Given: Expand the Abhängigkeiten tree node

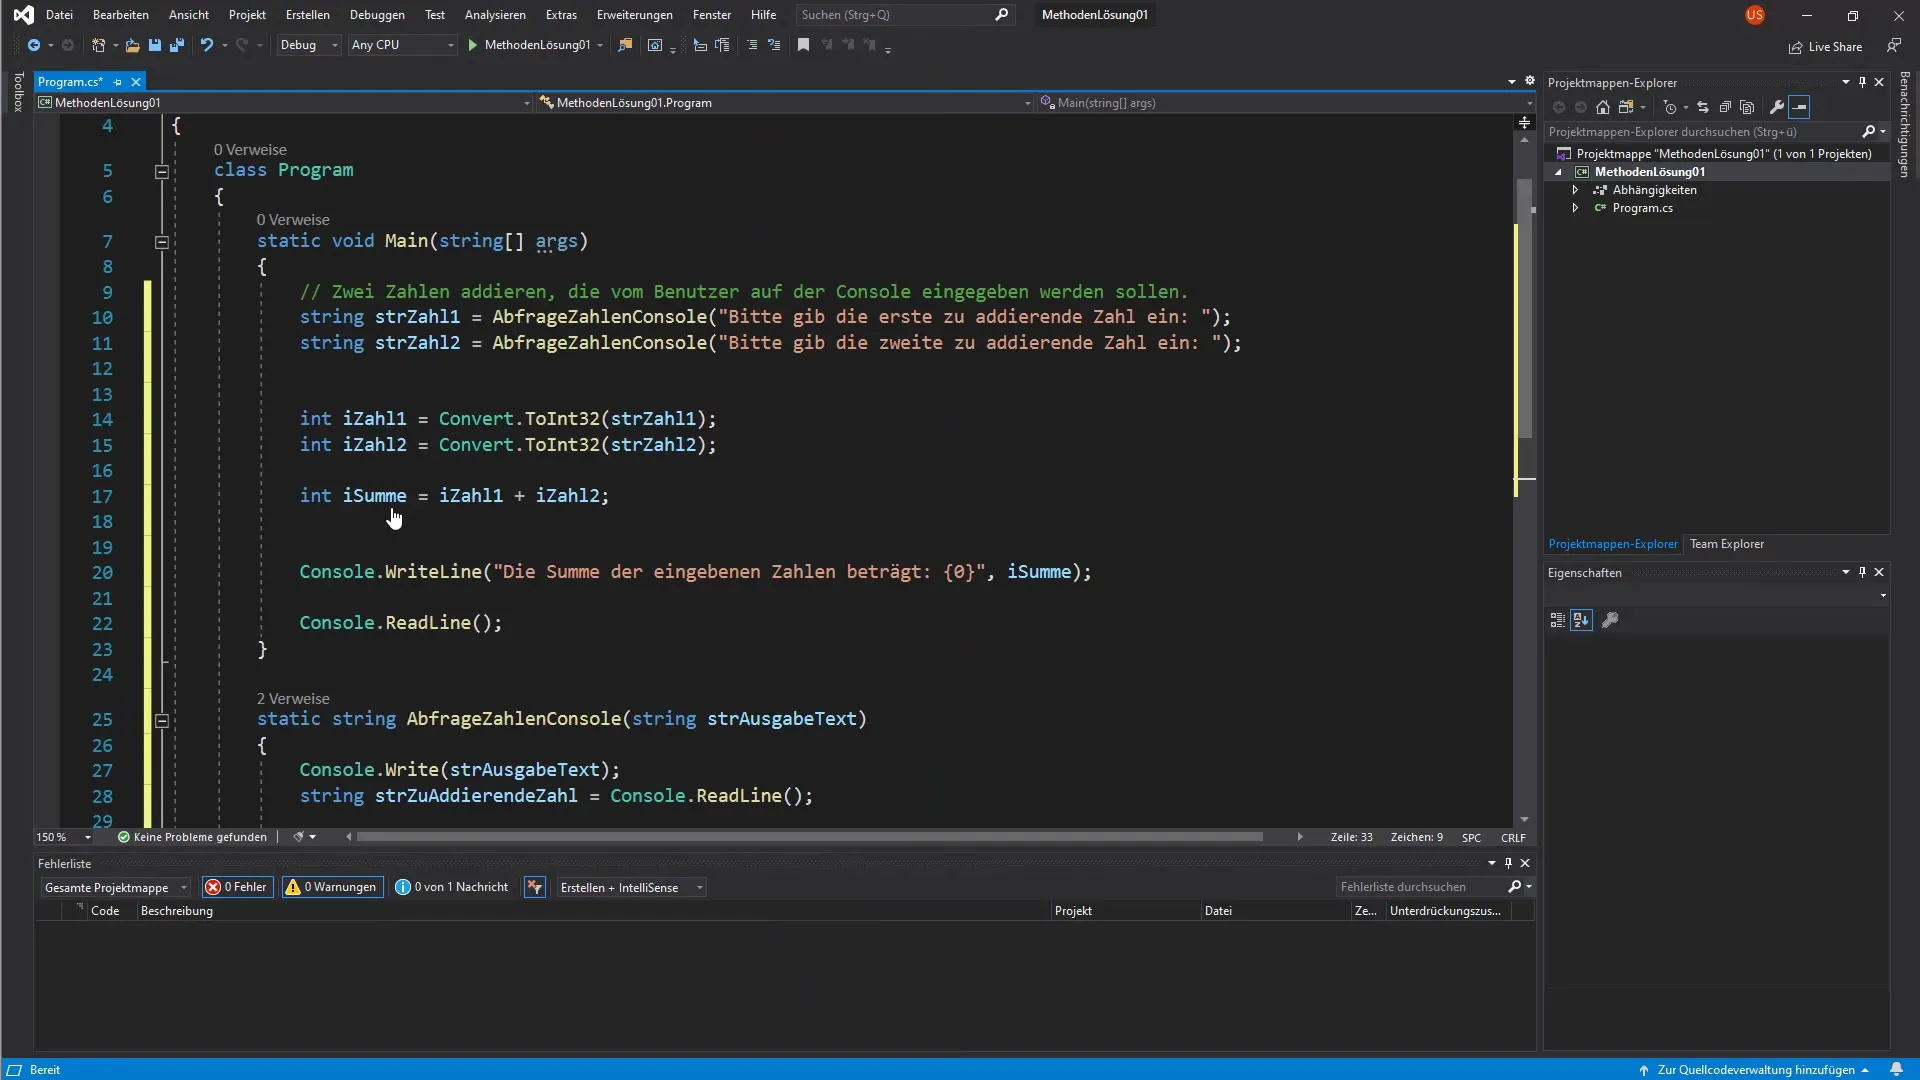Looking at the screenshot, I should coord(1575,190).
